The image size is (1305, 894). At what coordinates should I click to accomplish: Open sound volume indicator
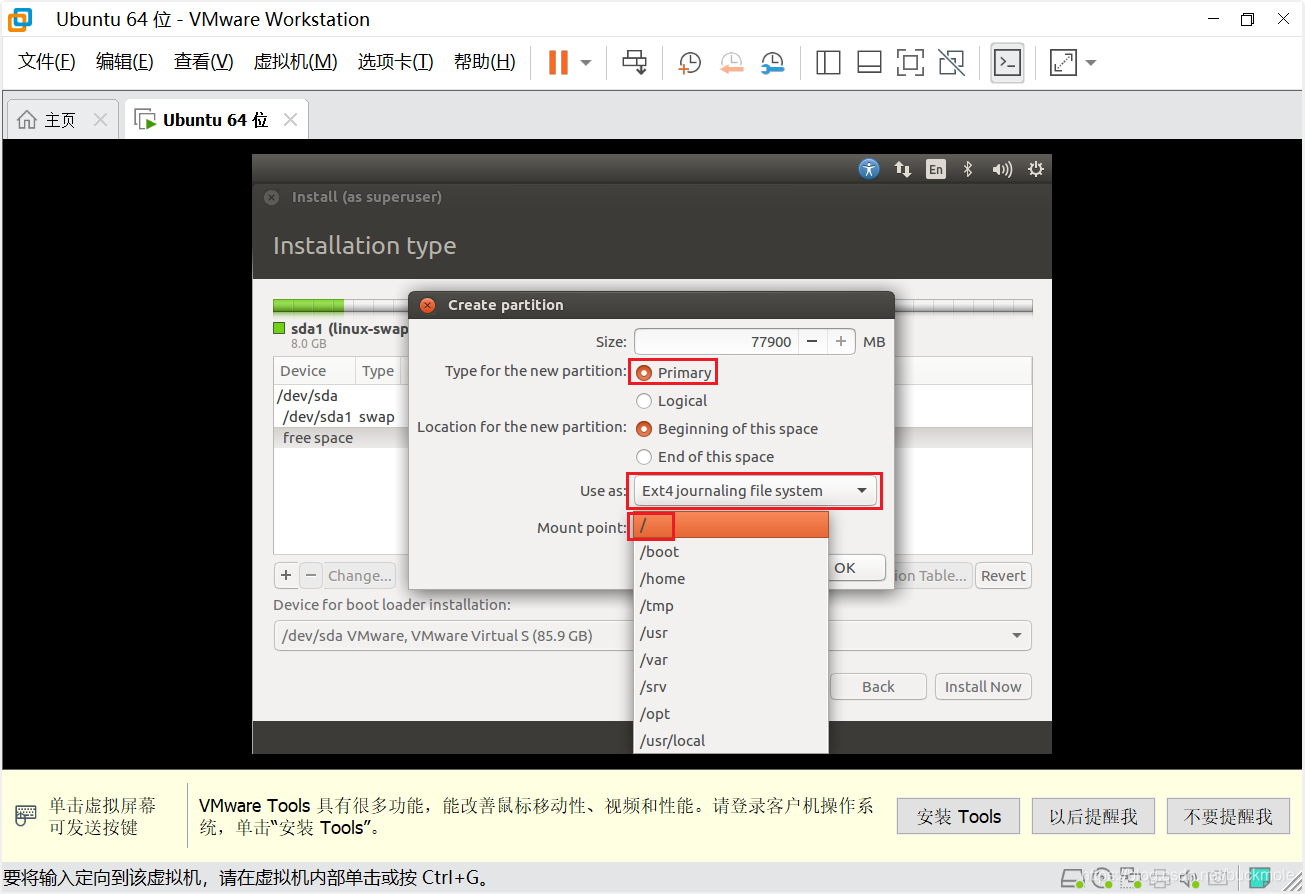point(1002,169)
